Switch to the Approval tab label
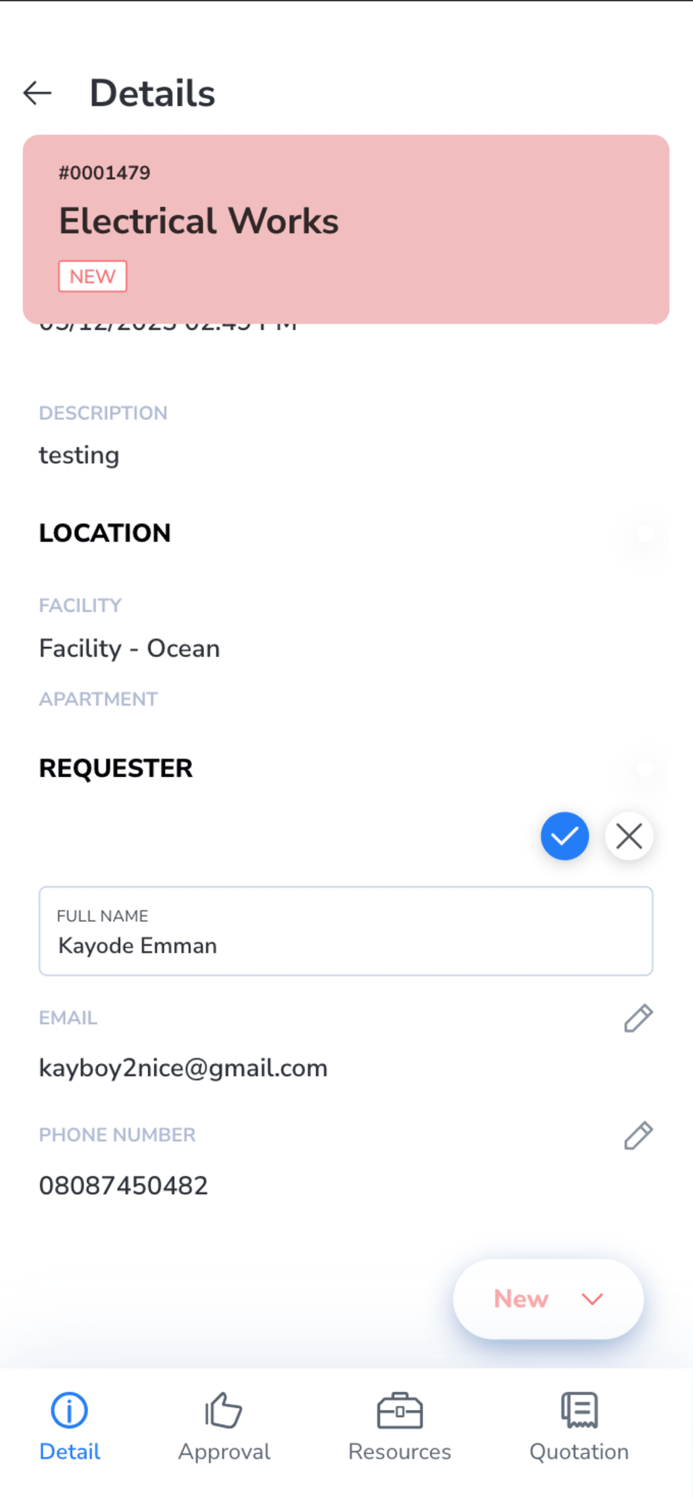 (224, 1452)
